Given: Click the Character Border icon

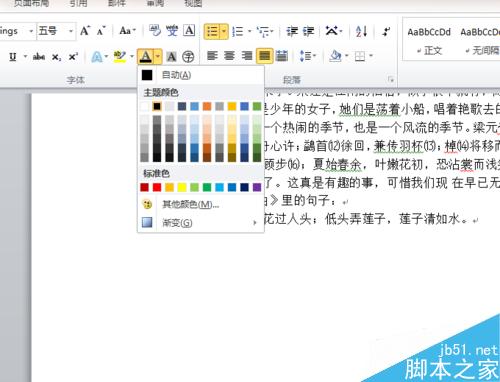Looking at the screenshot, I should pyautogui.click(x=189, y=31).
